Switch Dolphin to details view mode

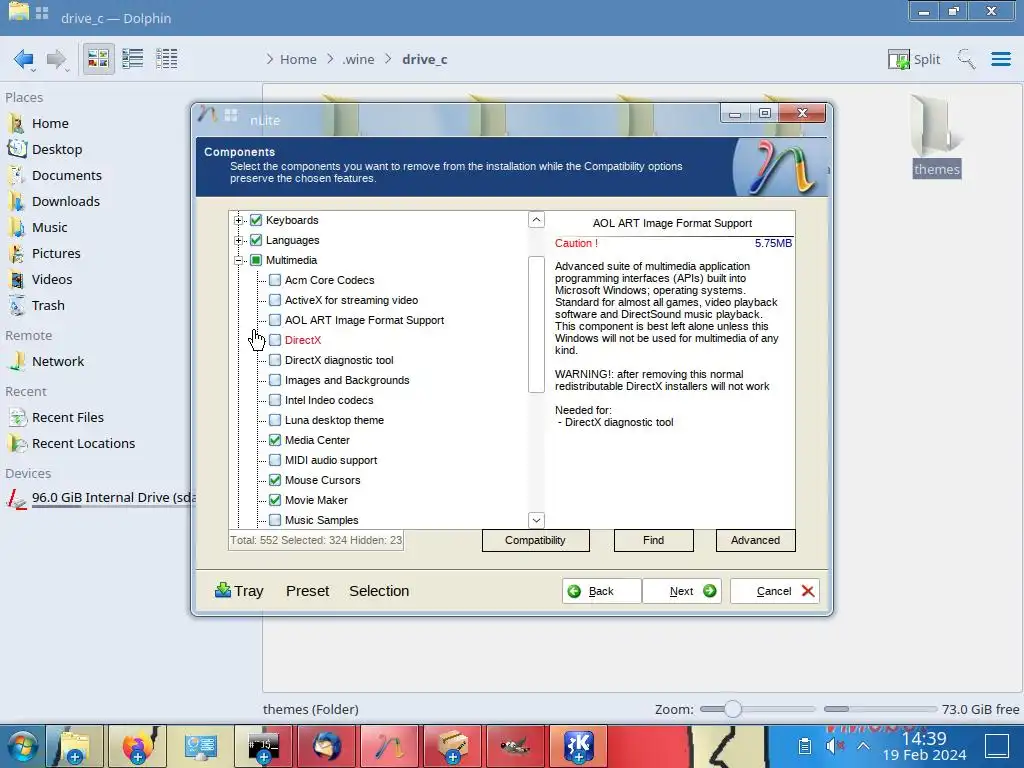click(x=167, y=59)
